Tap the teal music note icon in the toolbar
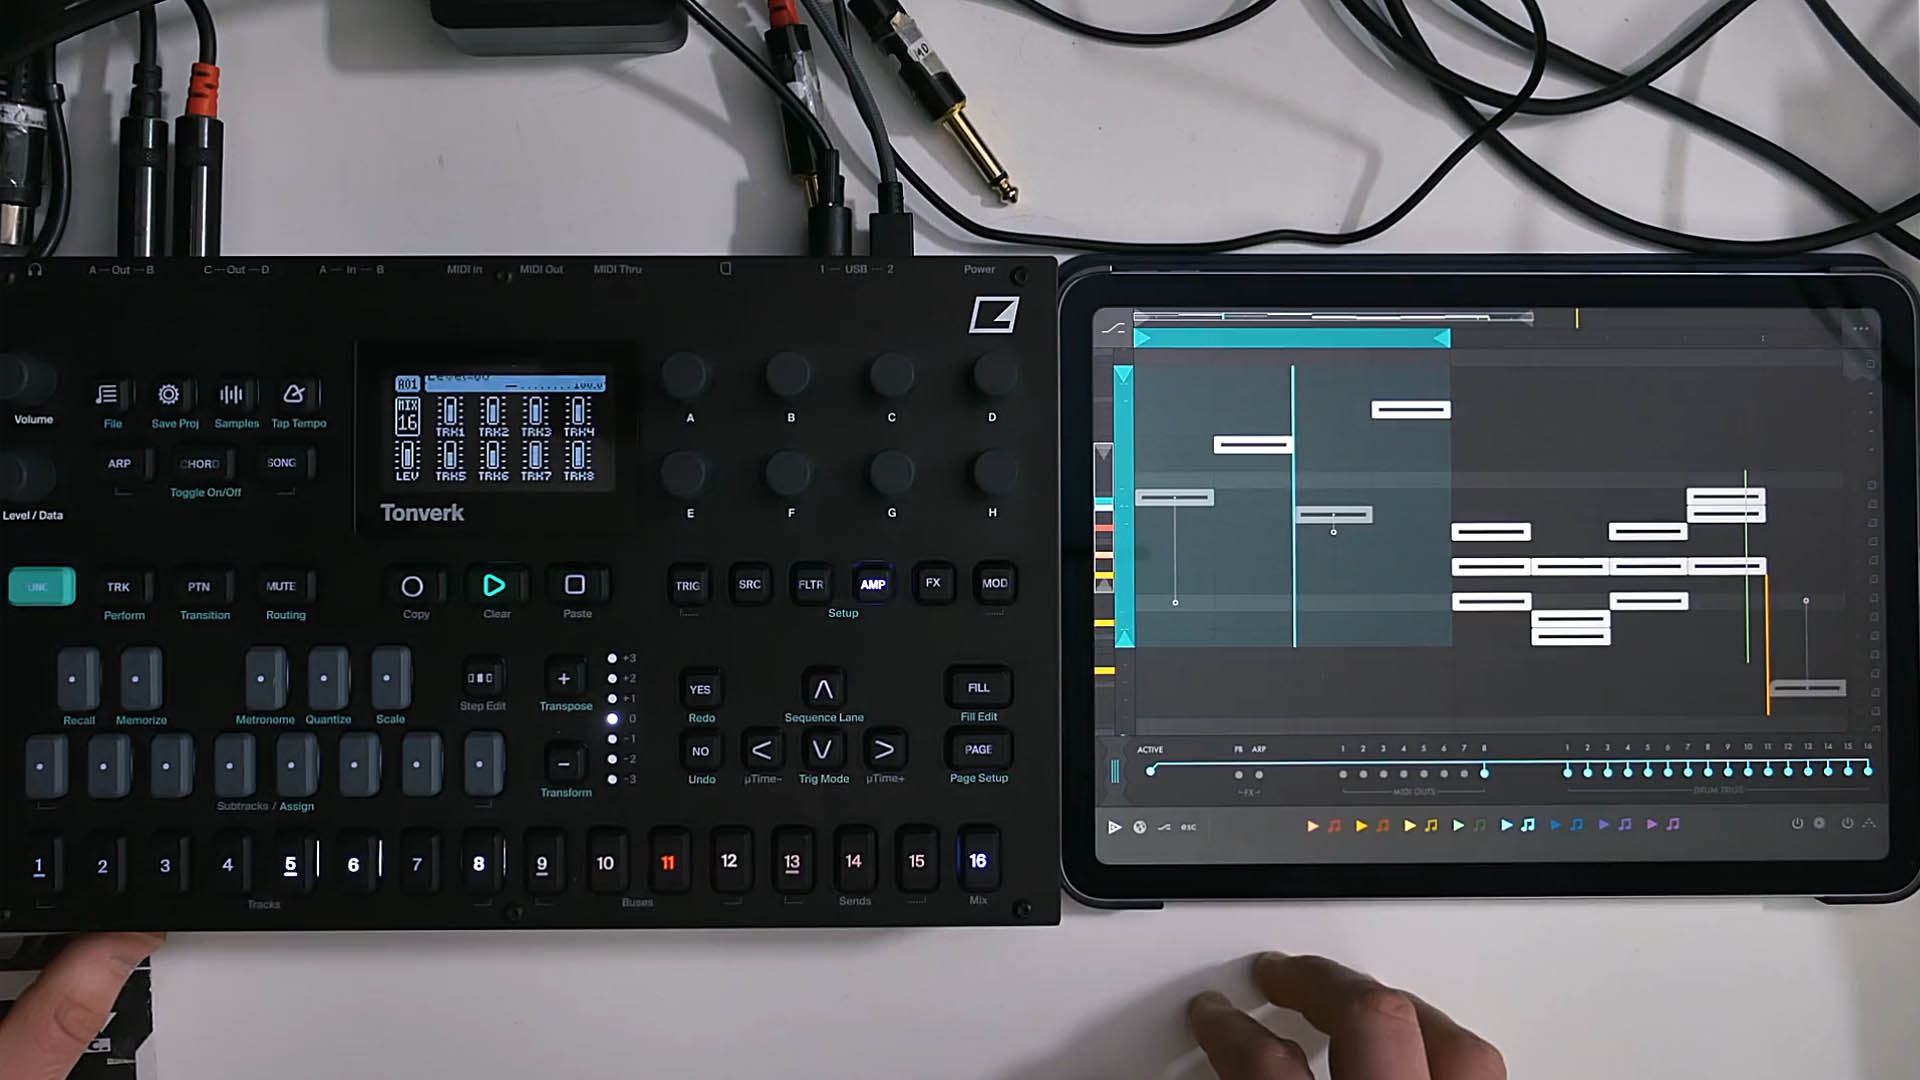The image size is (1920, 1080). pos(1527,825)
